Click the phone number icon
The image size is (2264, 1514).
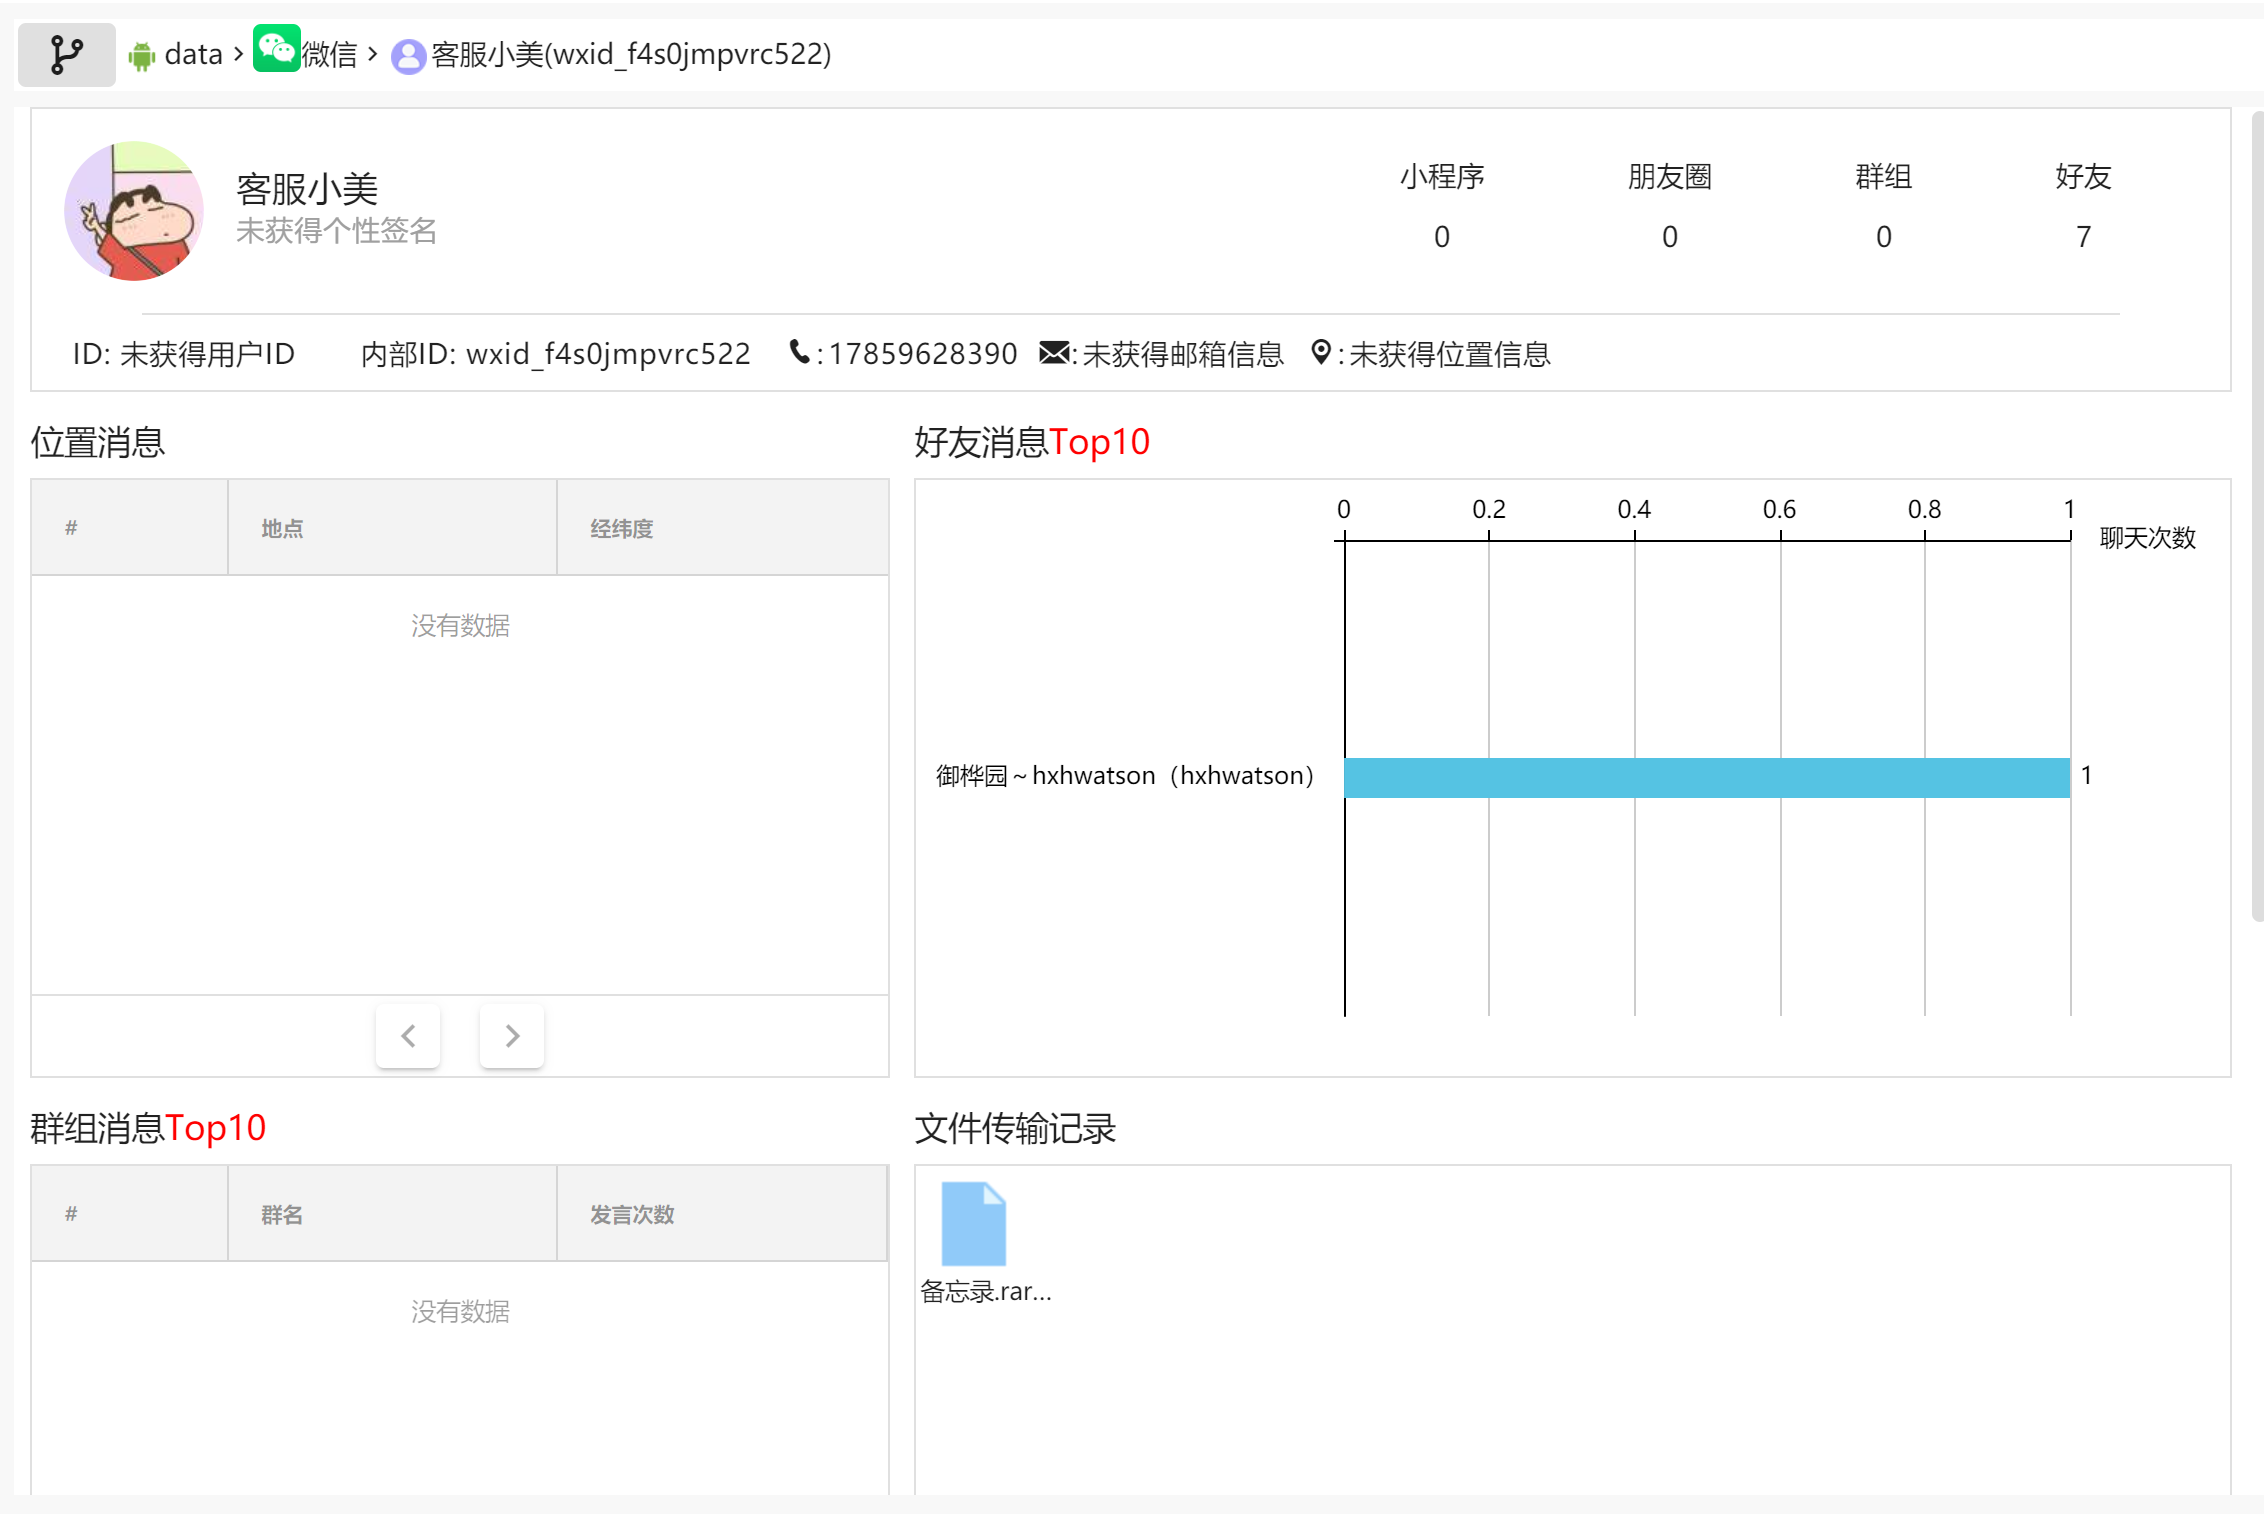[799, 352]
